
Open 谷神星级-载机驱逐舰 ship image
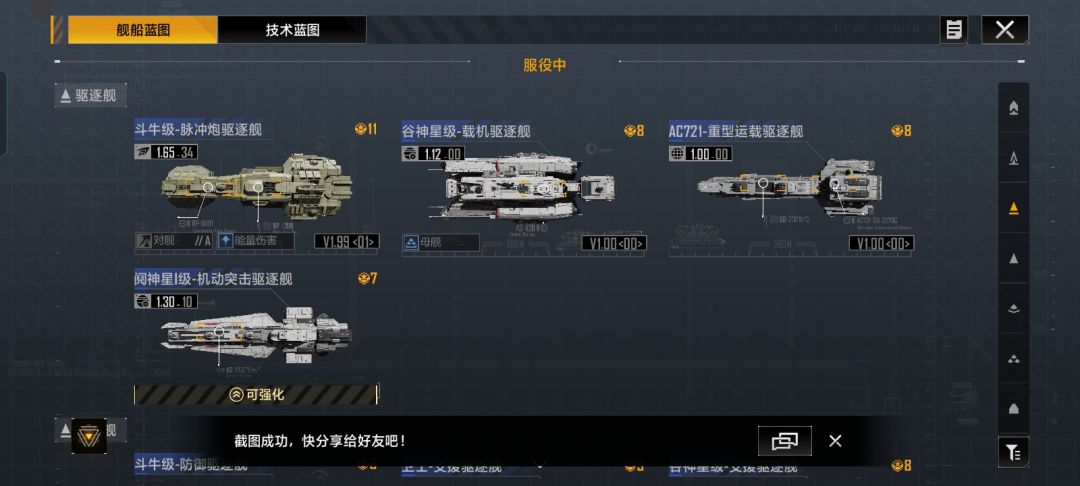(528, 186)
